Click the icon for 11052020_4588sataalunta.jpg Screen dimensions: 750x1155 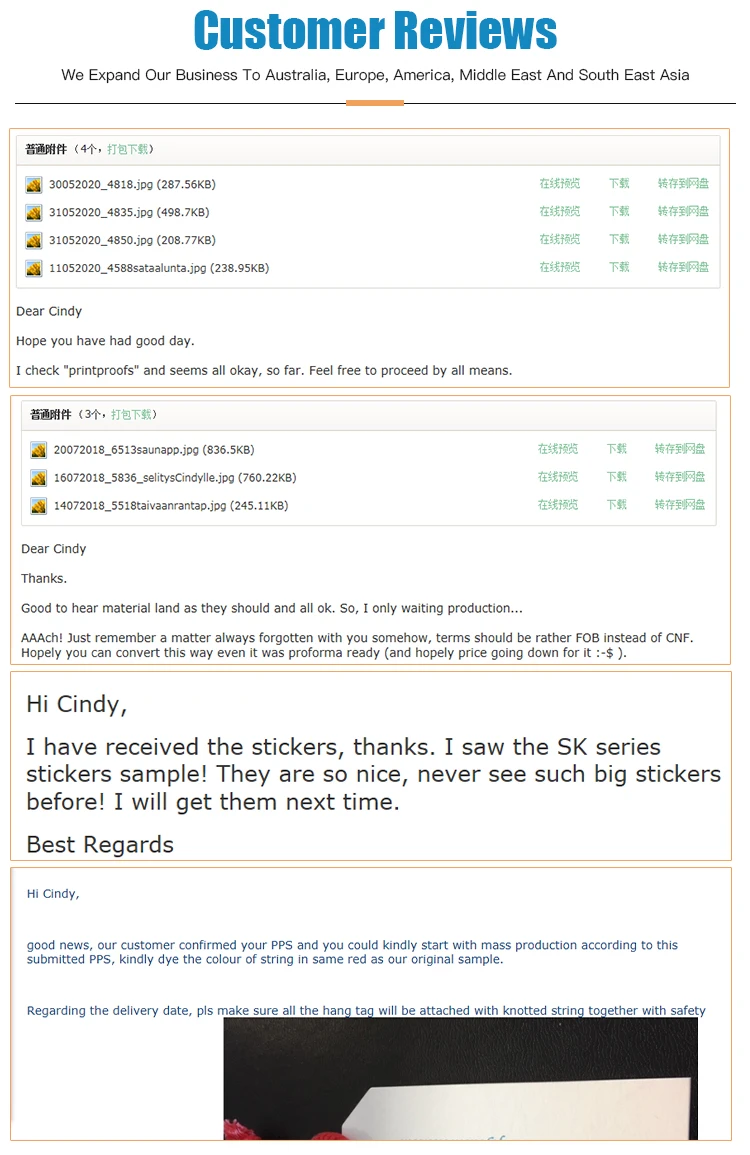coord(34,269)
